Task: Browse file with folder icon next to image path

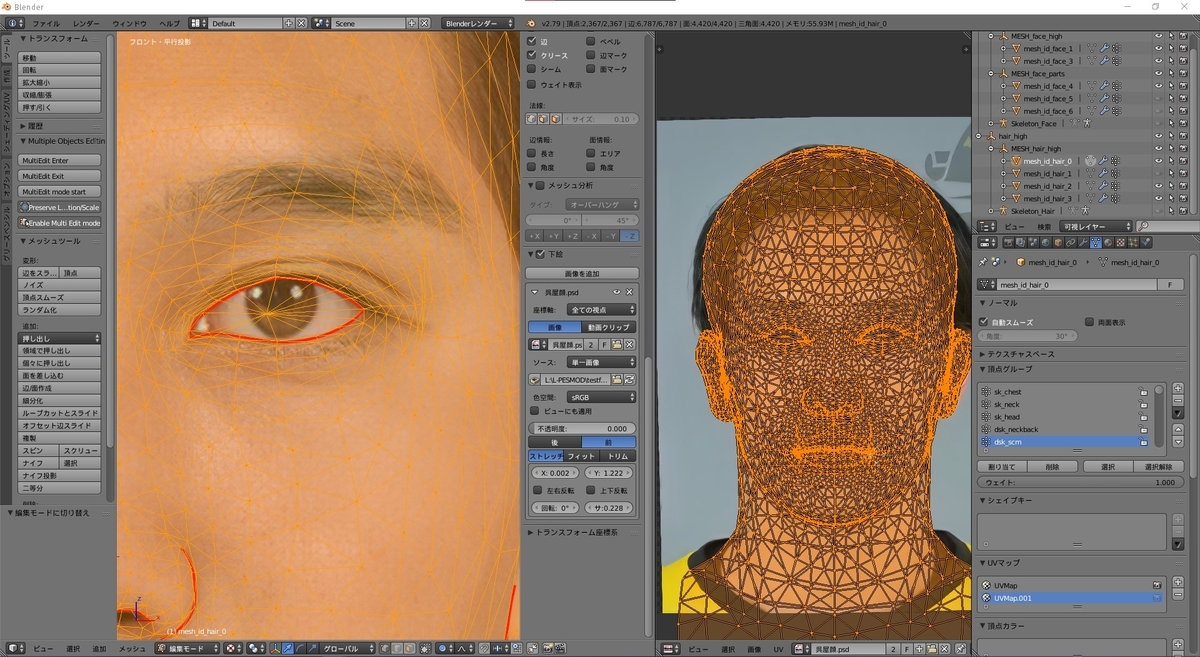Action: click(x=616, y=379)
